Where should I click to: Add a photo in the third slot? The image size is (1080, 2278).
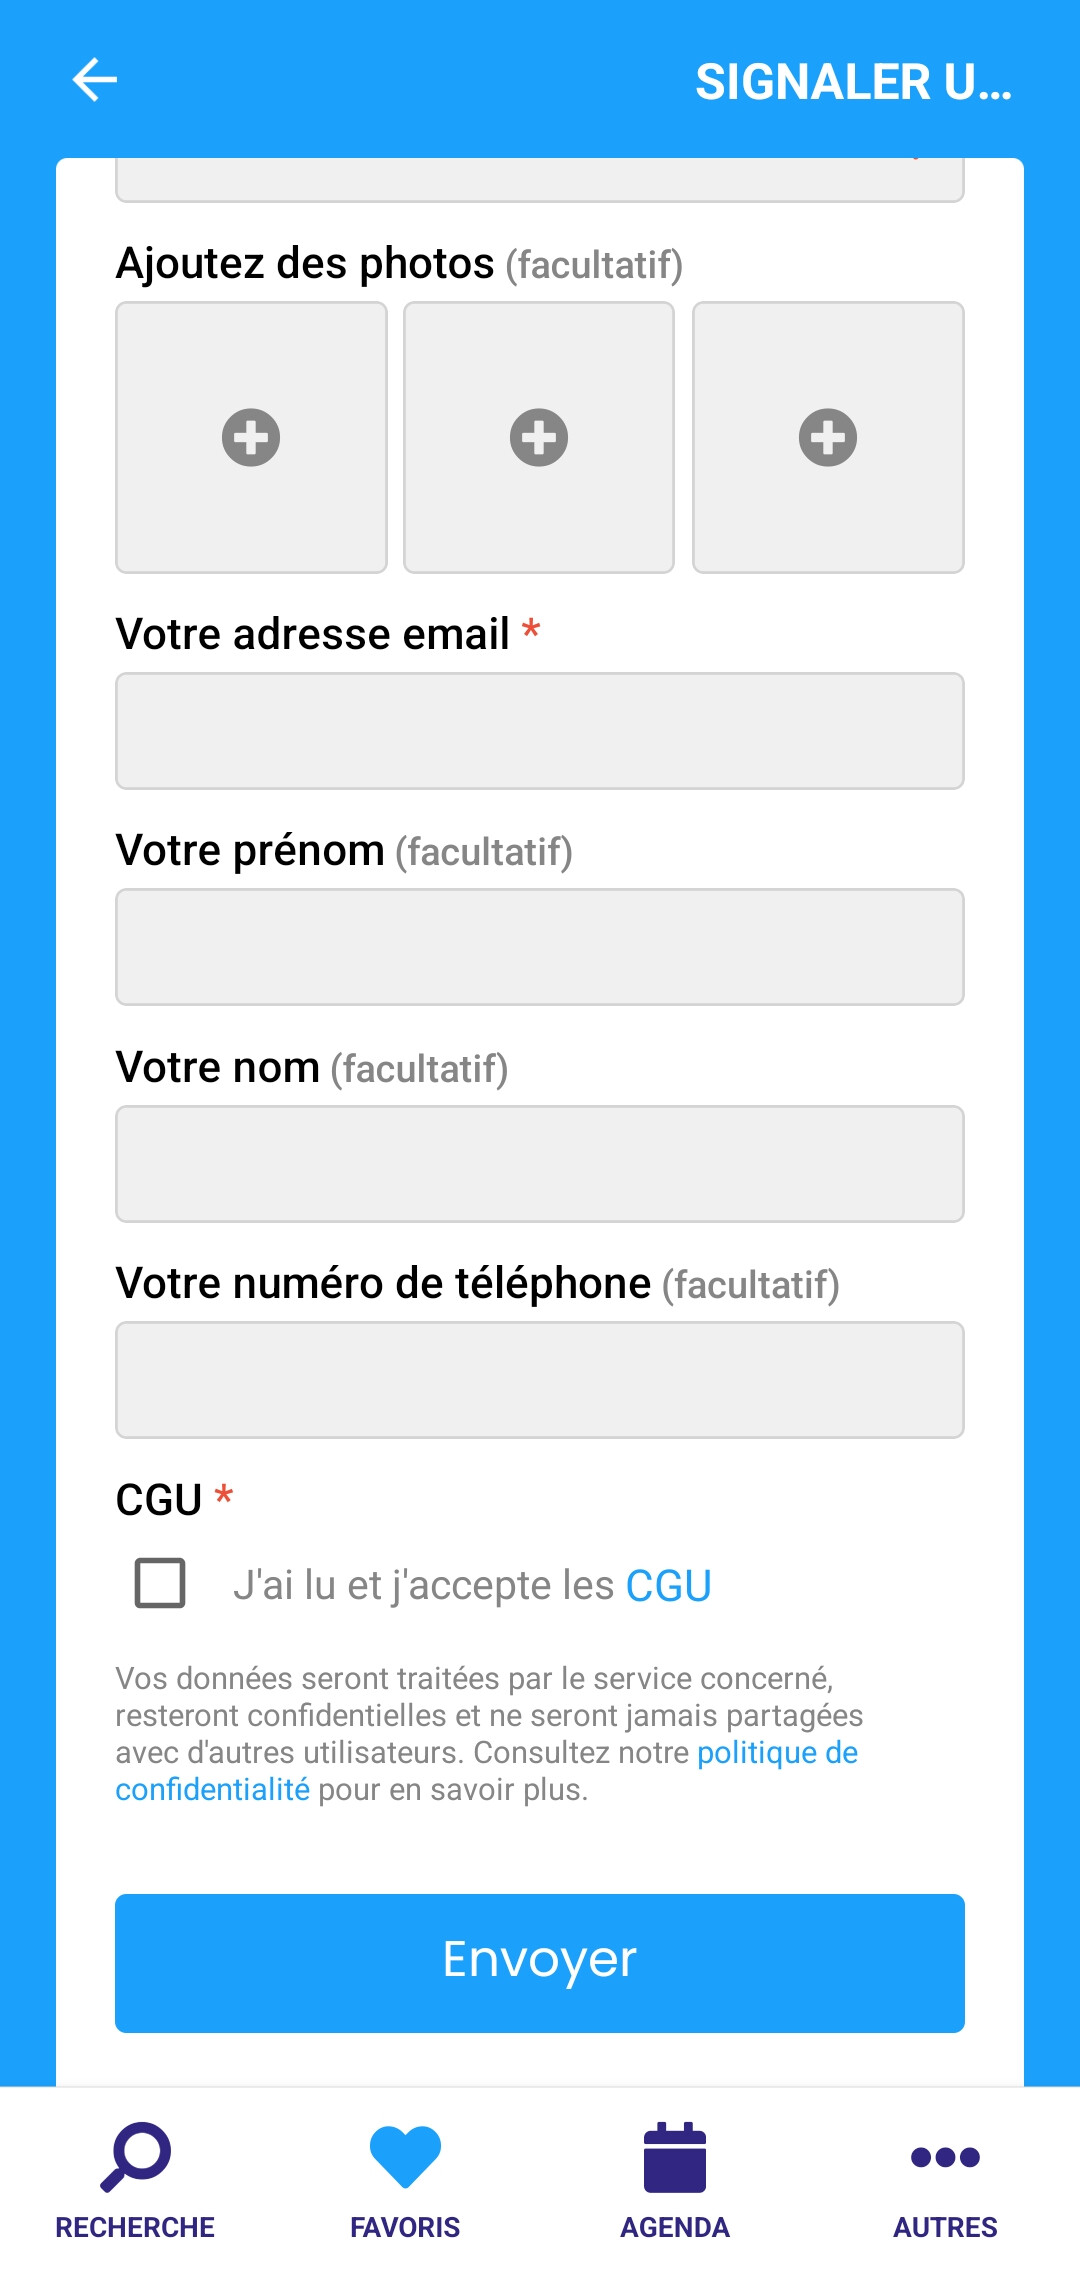coord(828,437)
